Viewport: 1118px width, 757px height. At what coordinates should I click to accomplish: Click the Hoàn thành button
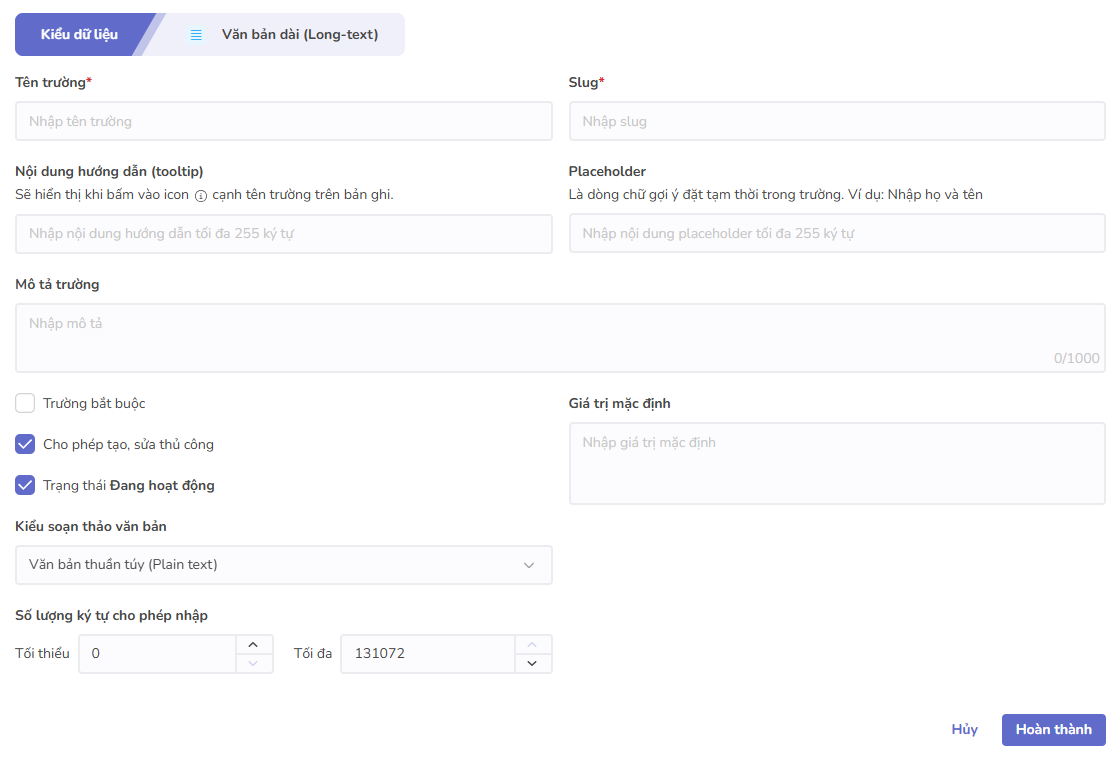coord(1053,730)
